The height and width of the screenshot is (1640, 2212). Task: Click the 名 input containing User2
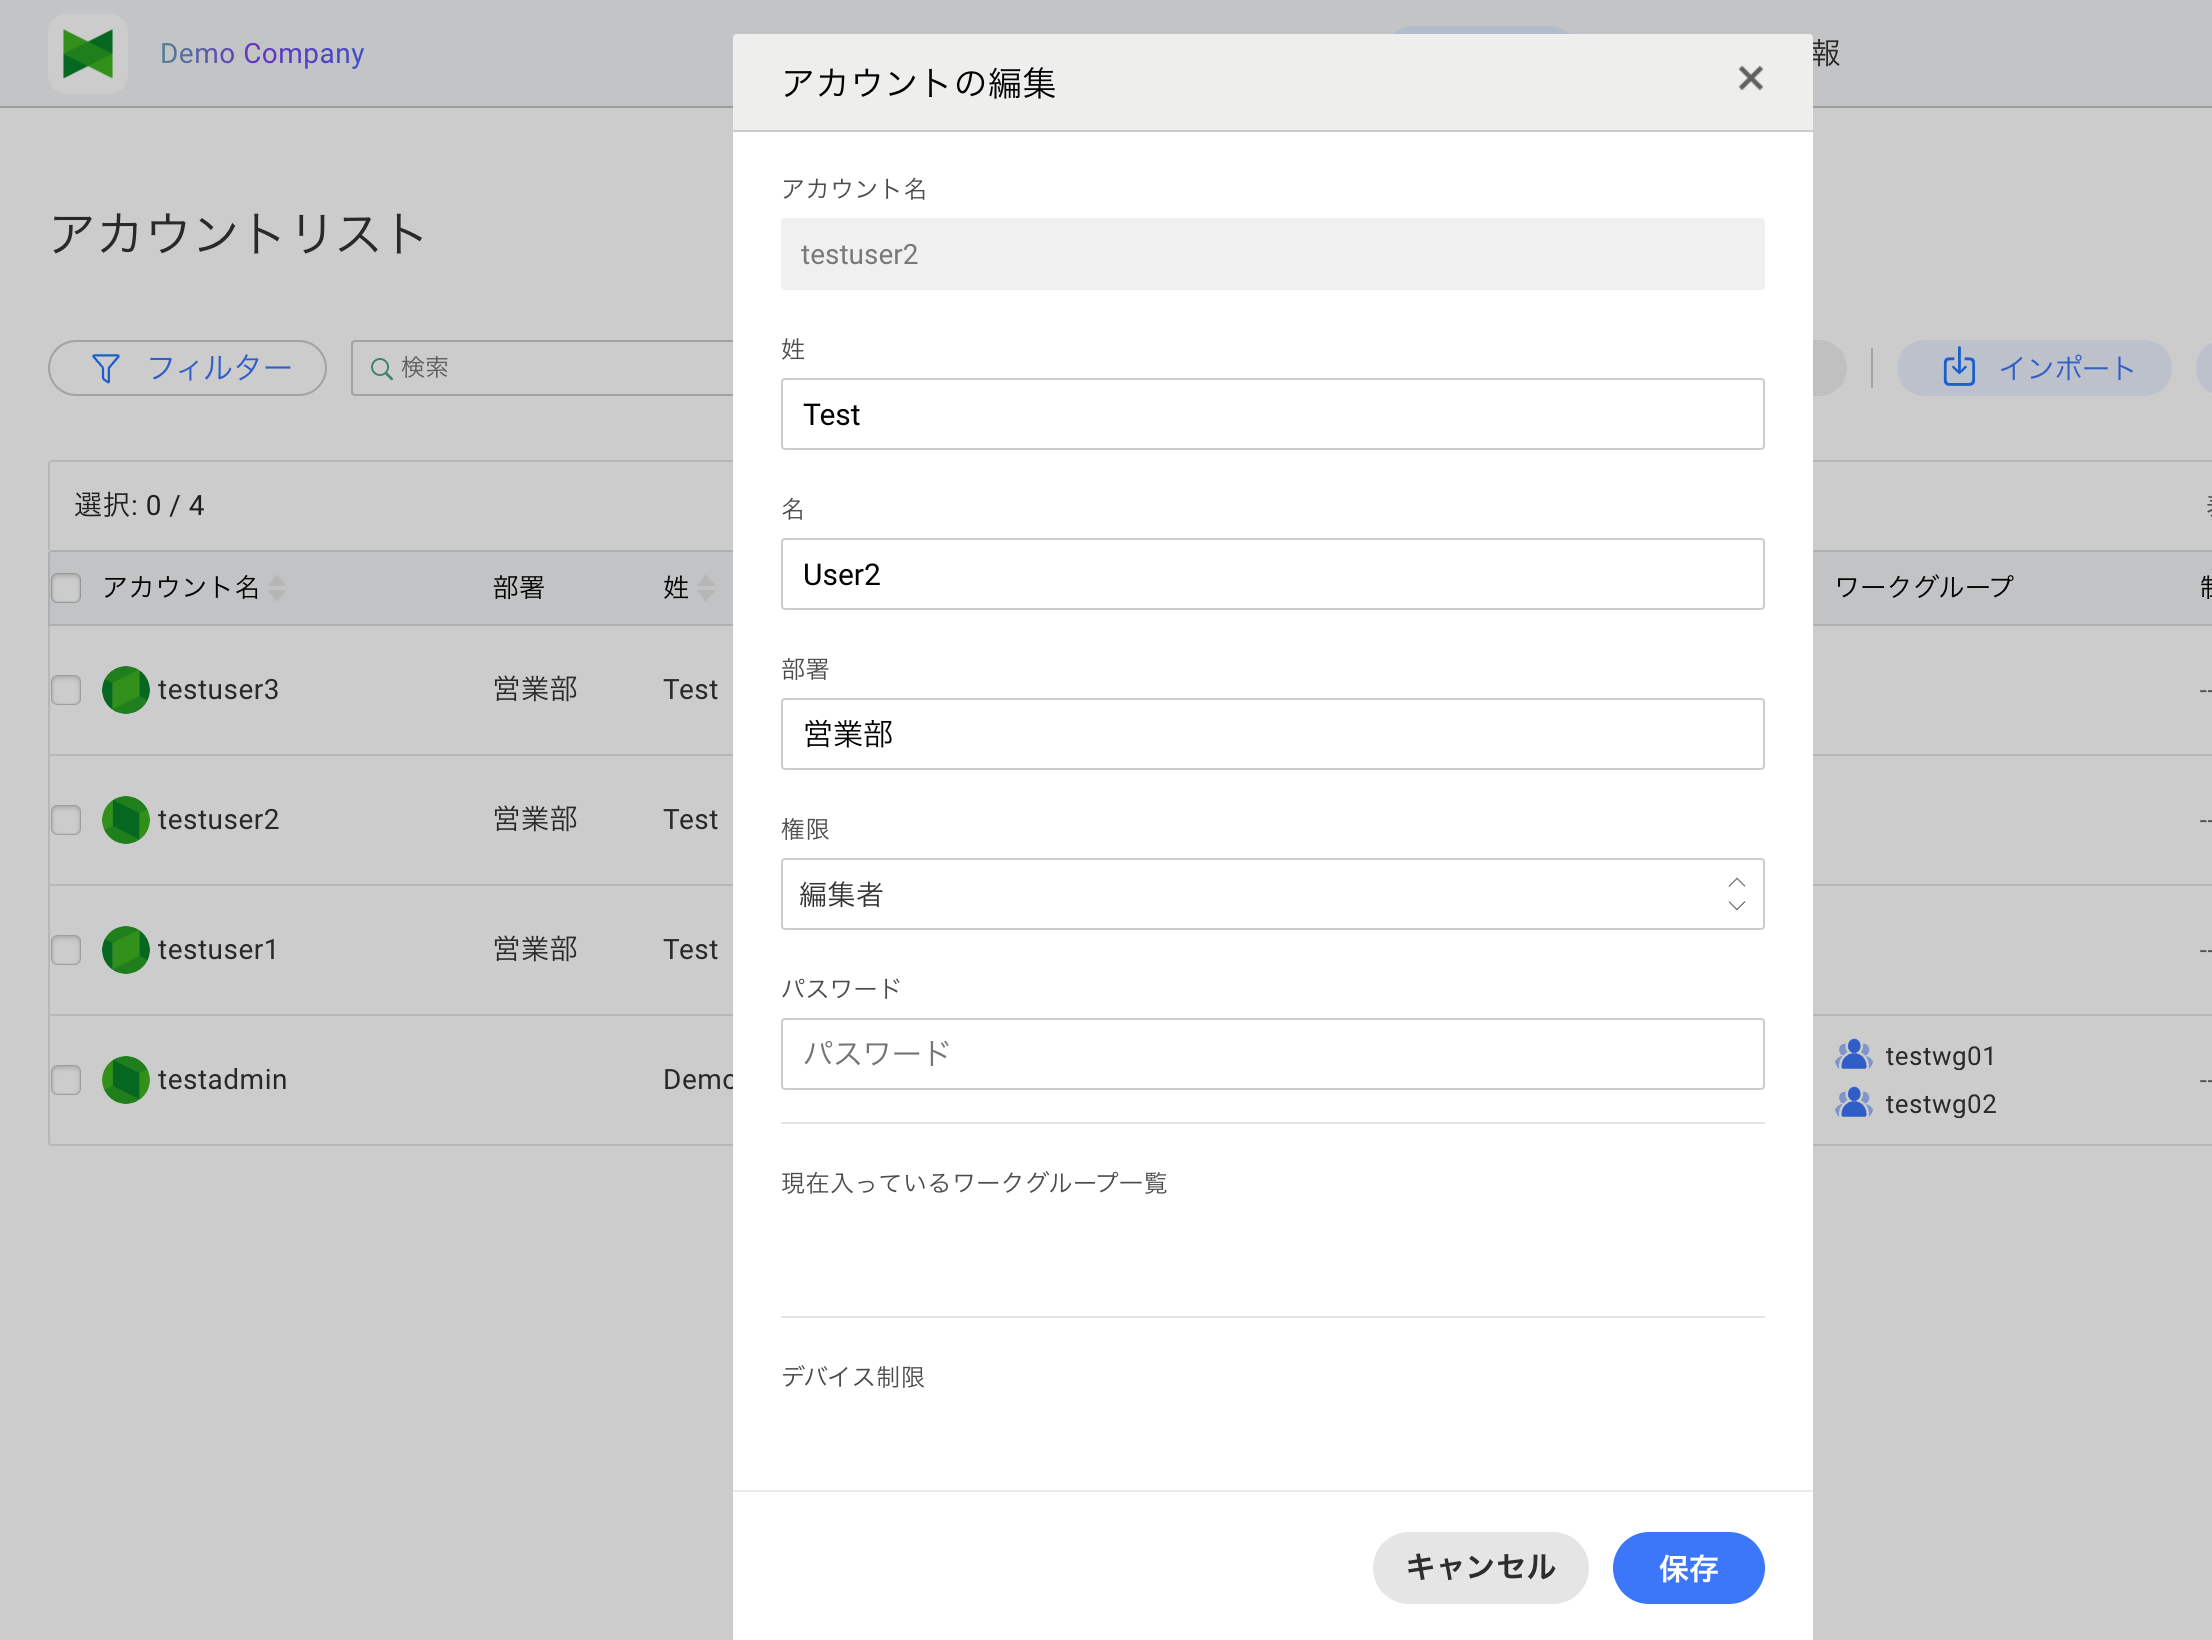pos(1272,574)
